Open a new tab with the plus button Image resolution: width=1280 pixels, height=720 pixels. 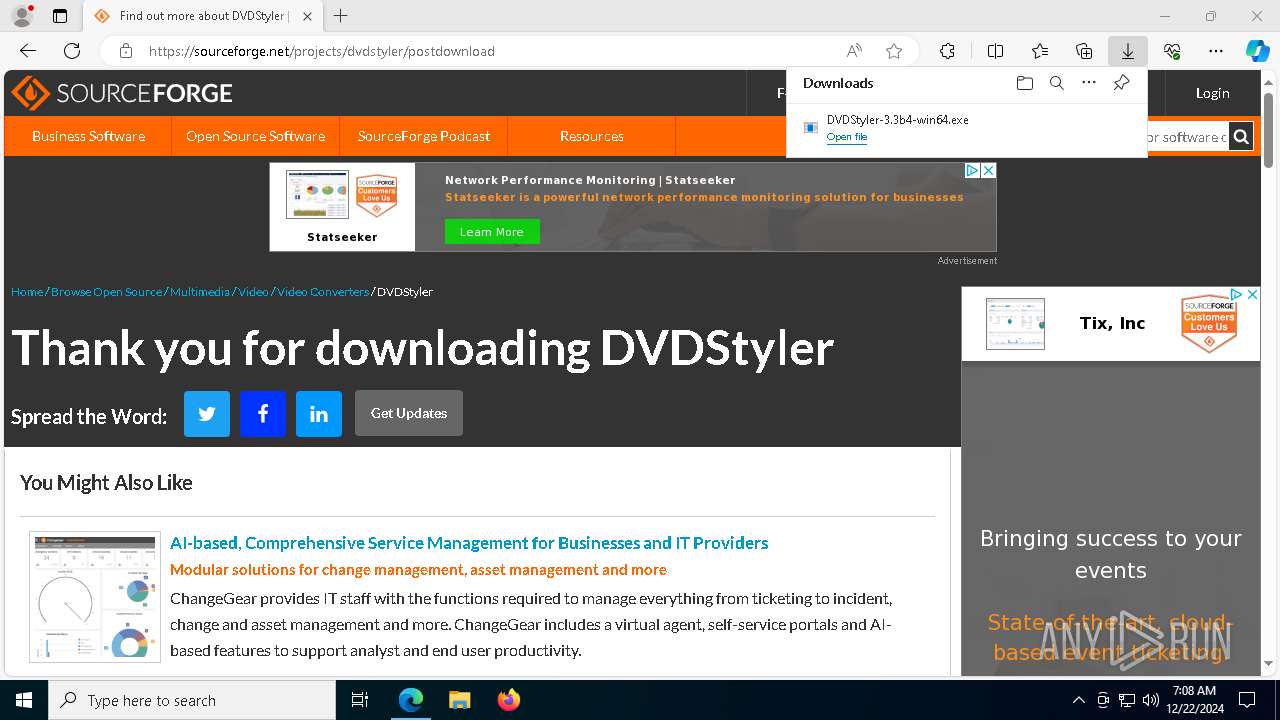341,16
